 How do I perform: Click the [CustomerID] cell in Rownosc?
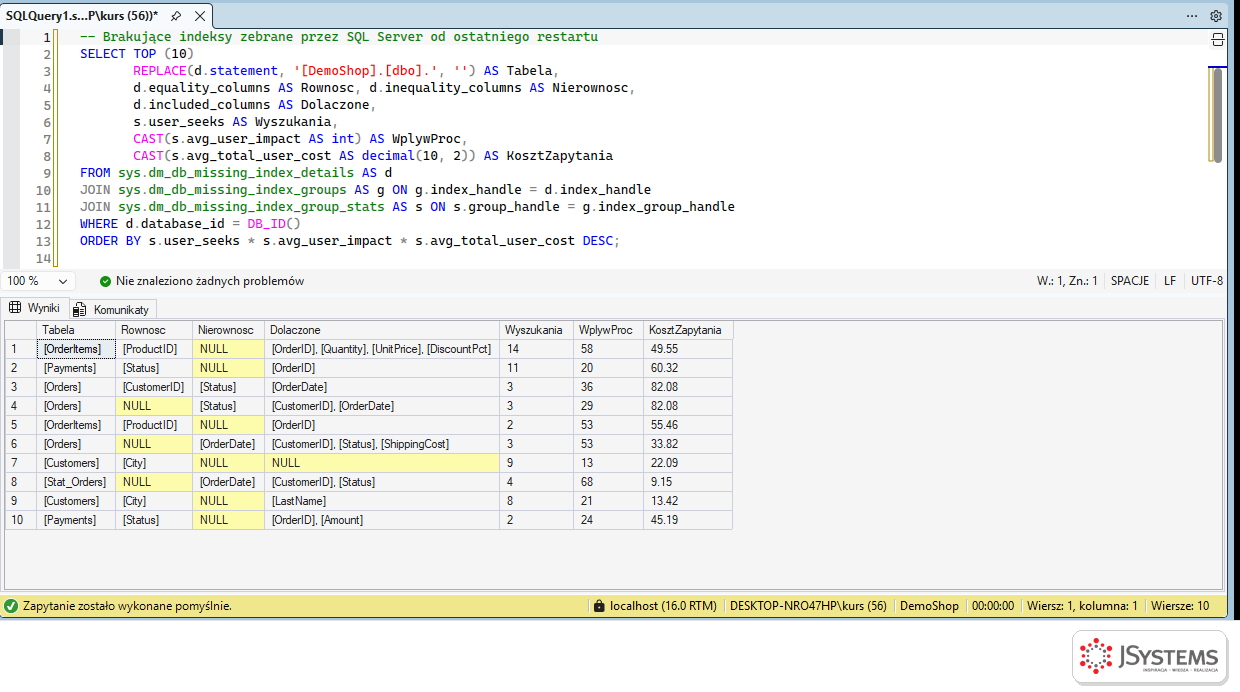(x=154, y=387)
